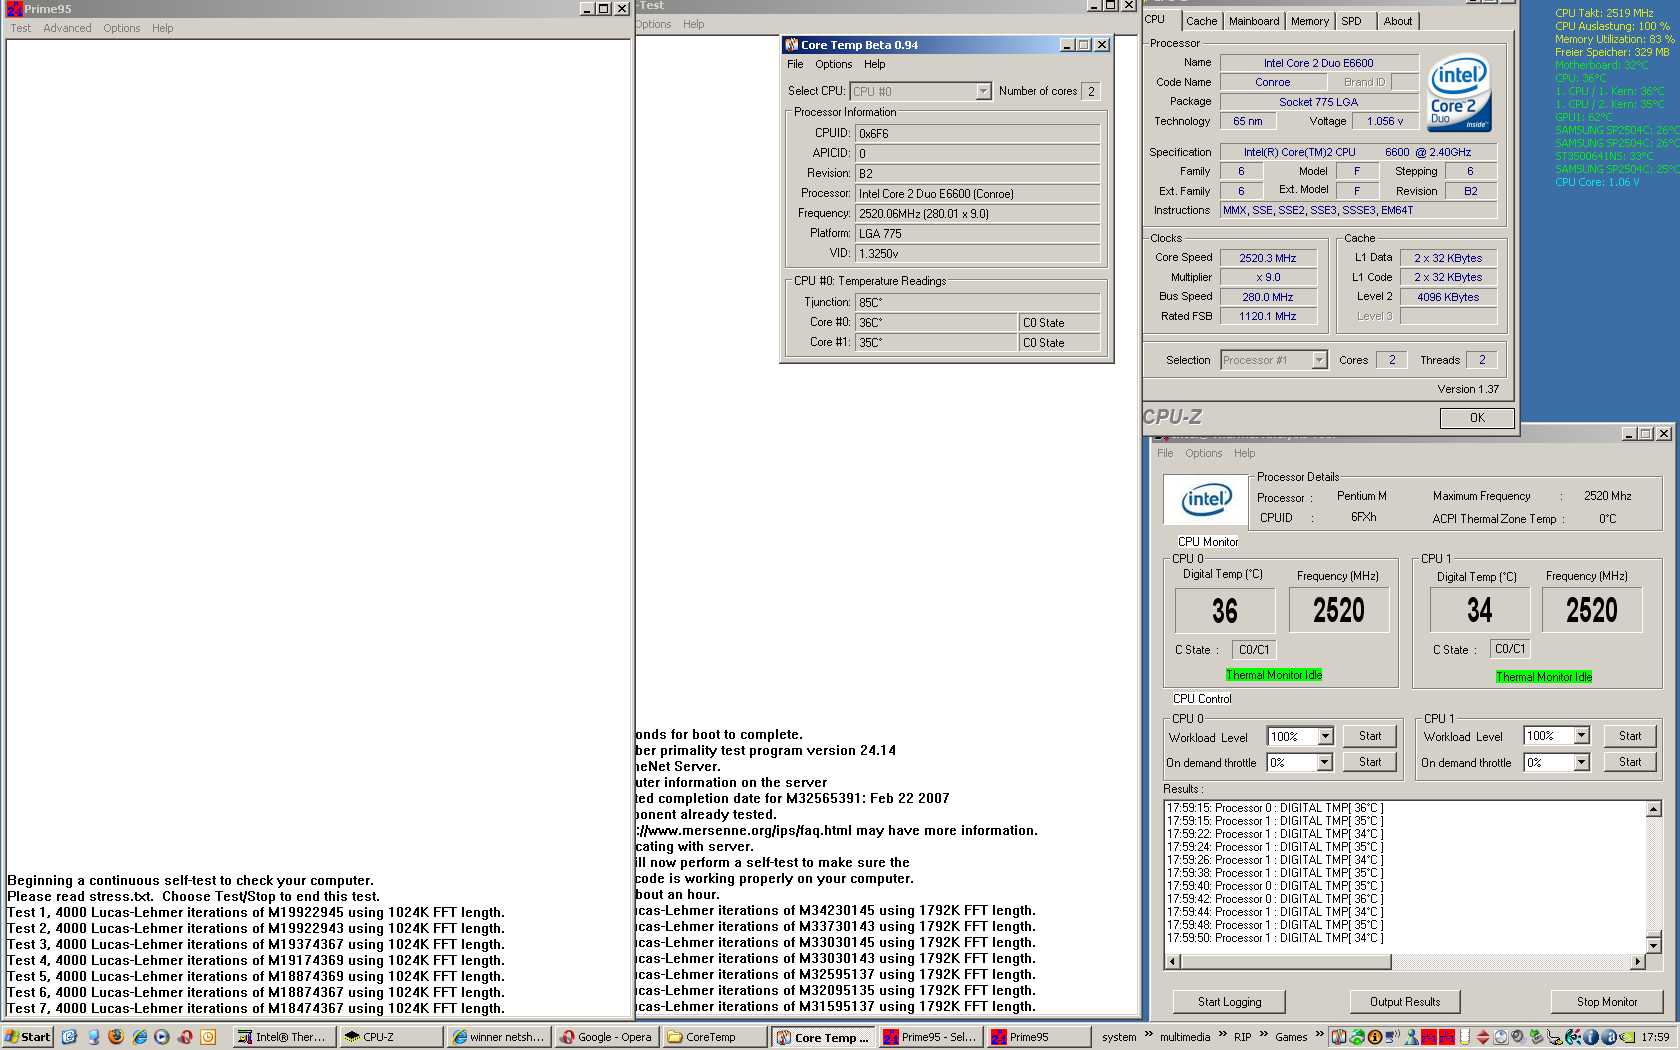Expand the system toolbar chevron
This screenshot has height=1050, width=1680.
coord(1149,1035)
